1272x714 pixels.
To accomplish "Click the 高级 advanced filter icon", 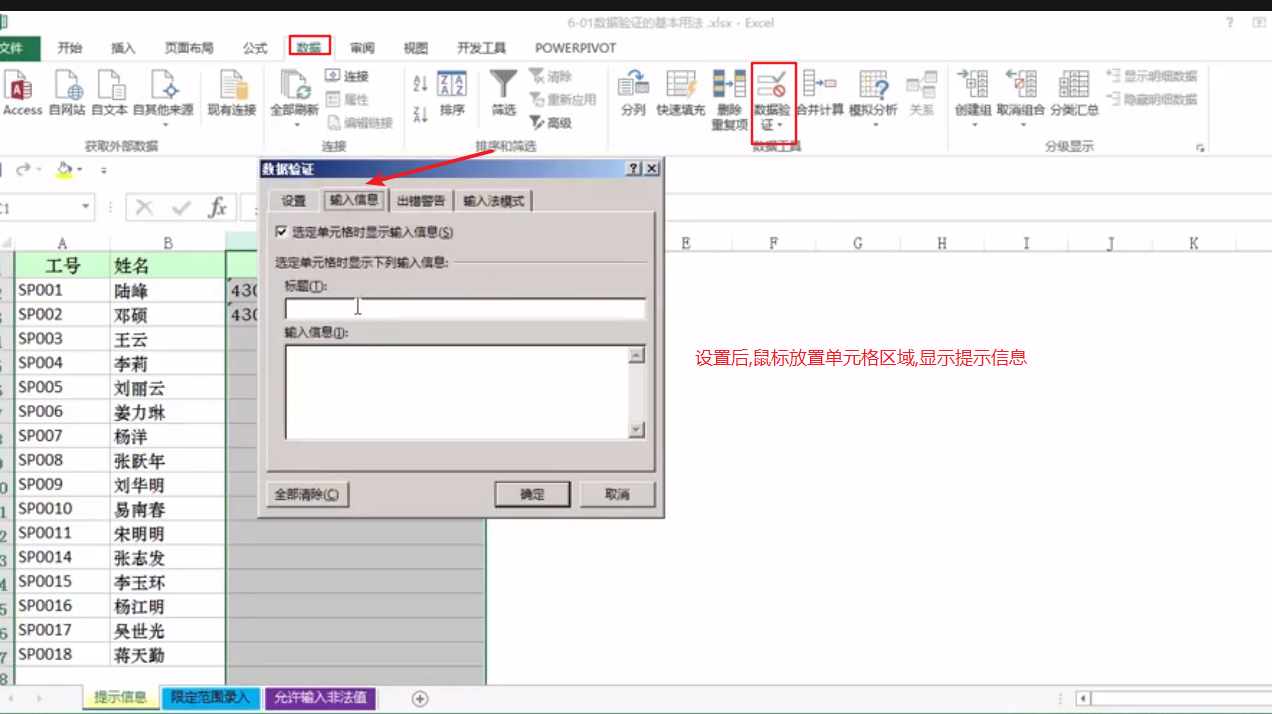I will tap(550, 124).
